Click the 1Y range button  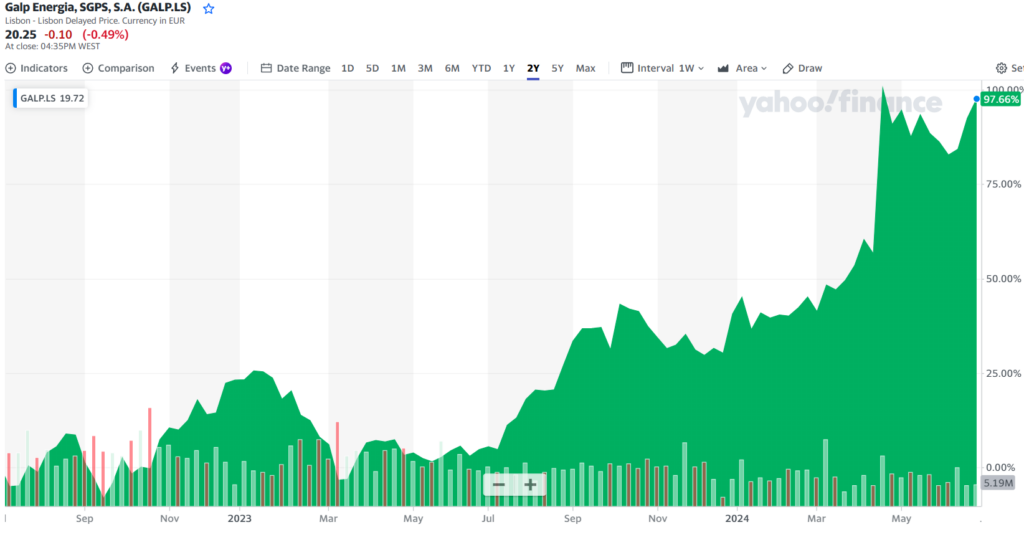click(x=509, y=68)
